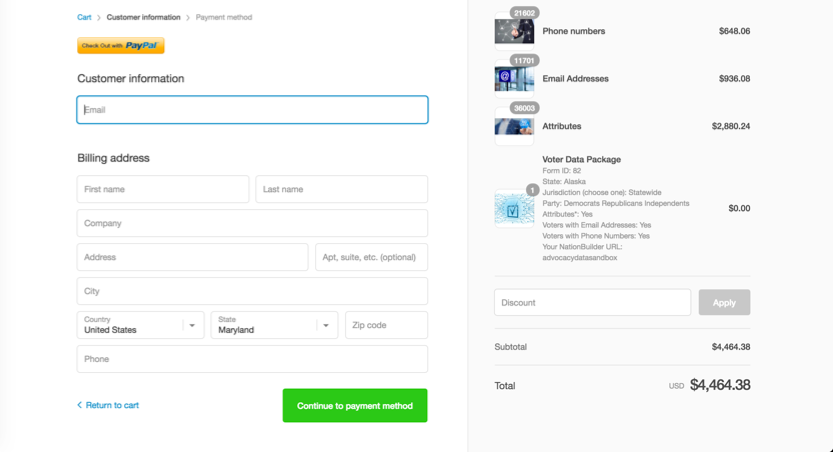Image resolution: width=833 pixels, height=452 pixels.
Task: Click quantity badge 21602
Action: [524, 13]
